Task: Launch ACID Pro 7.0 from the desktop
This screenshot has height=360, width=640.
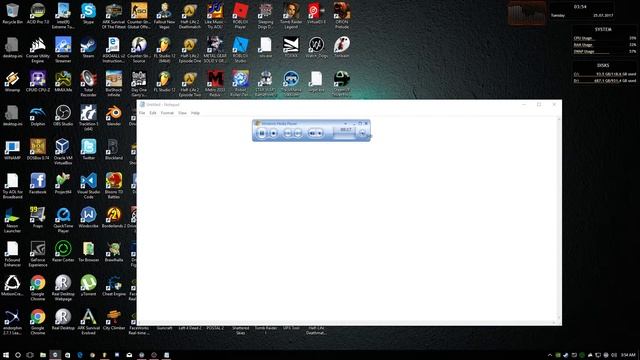Action: (38, 13)
